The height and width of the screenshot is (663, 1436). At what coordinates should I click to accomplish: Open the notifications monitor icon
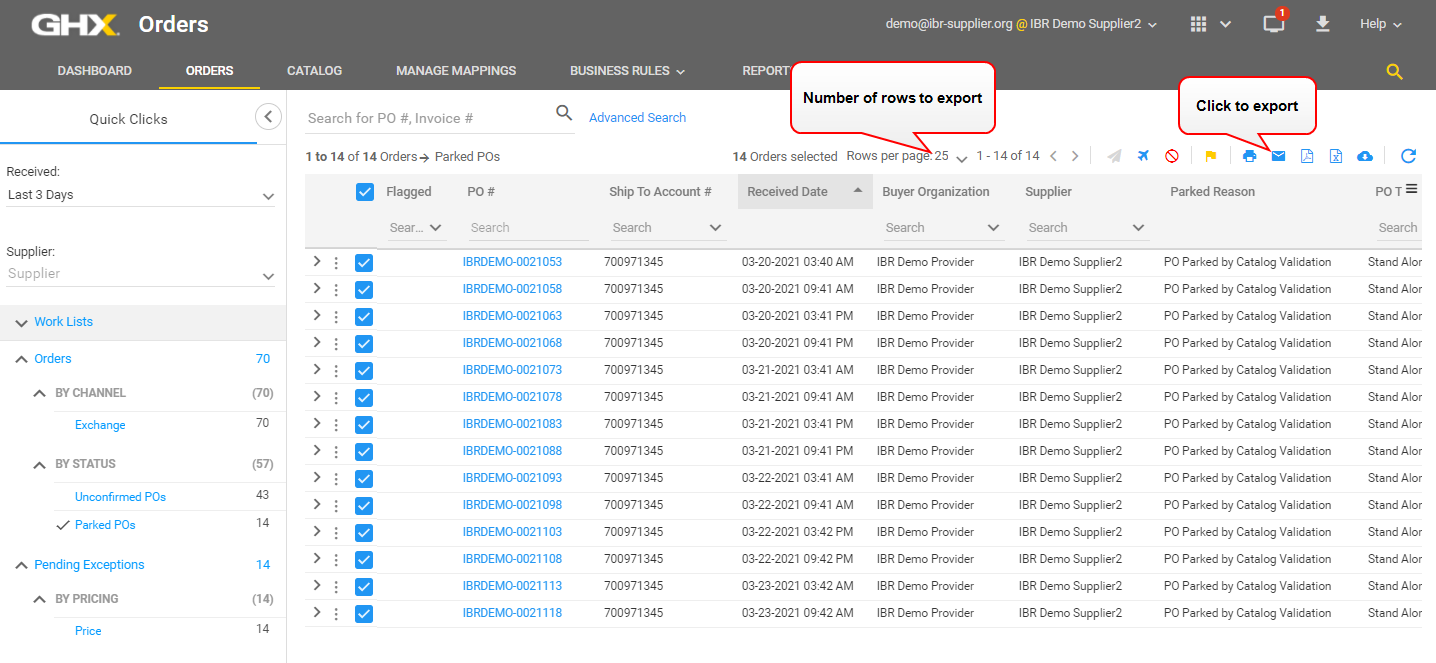tap(1274, 24)
